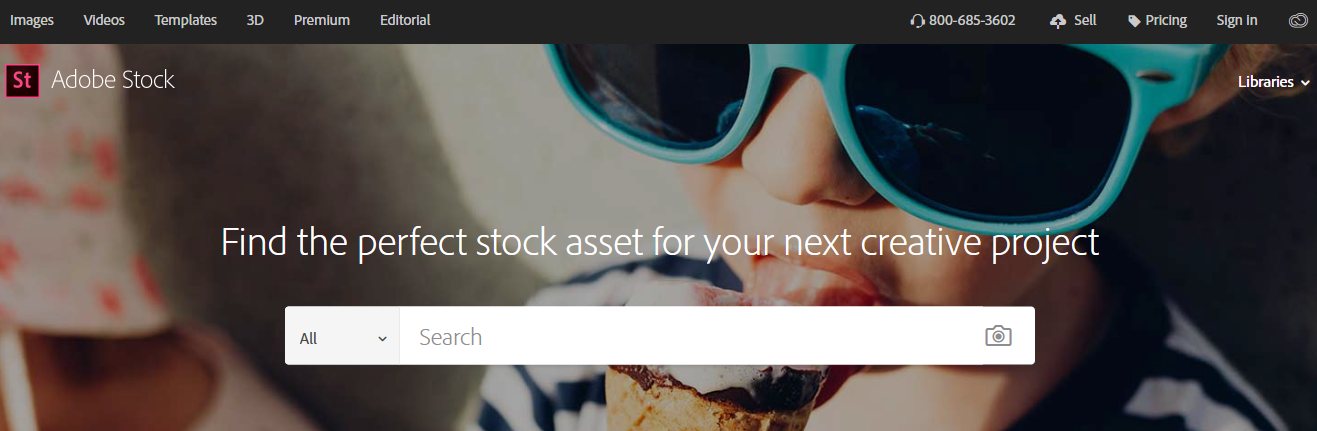Open the Premium collection

322,20
